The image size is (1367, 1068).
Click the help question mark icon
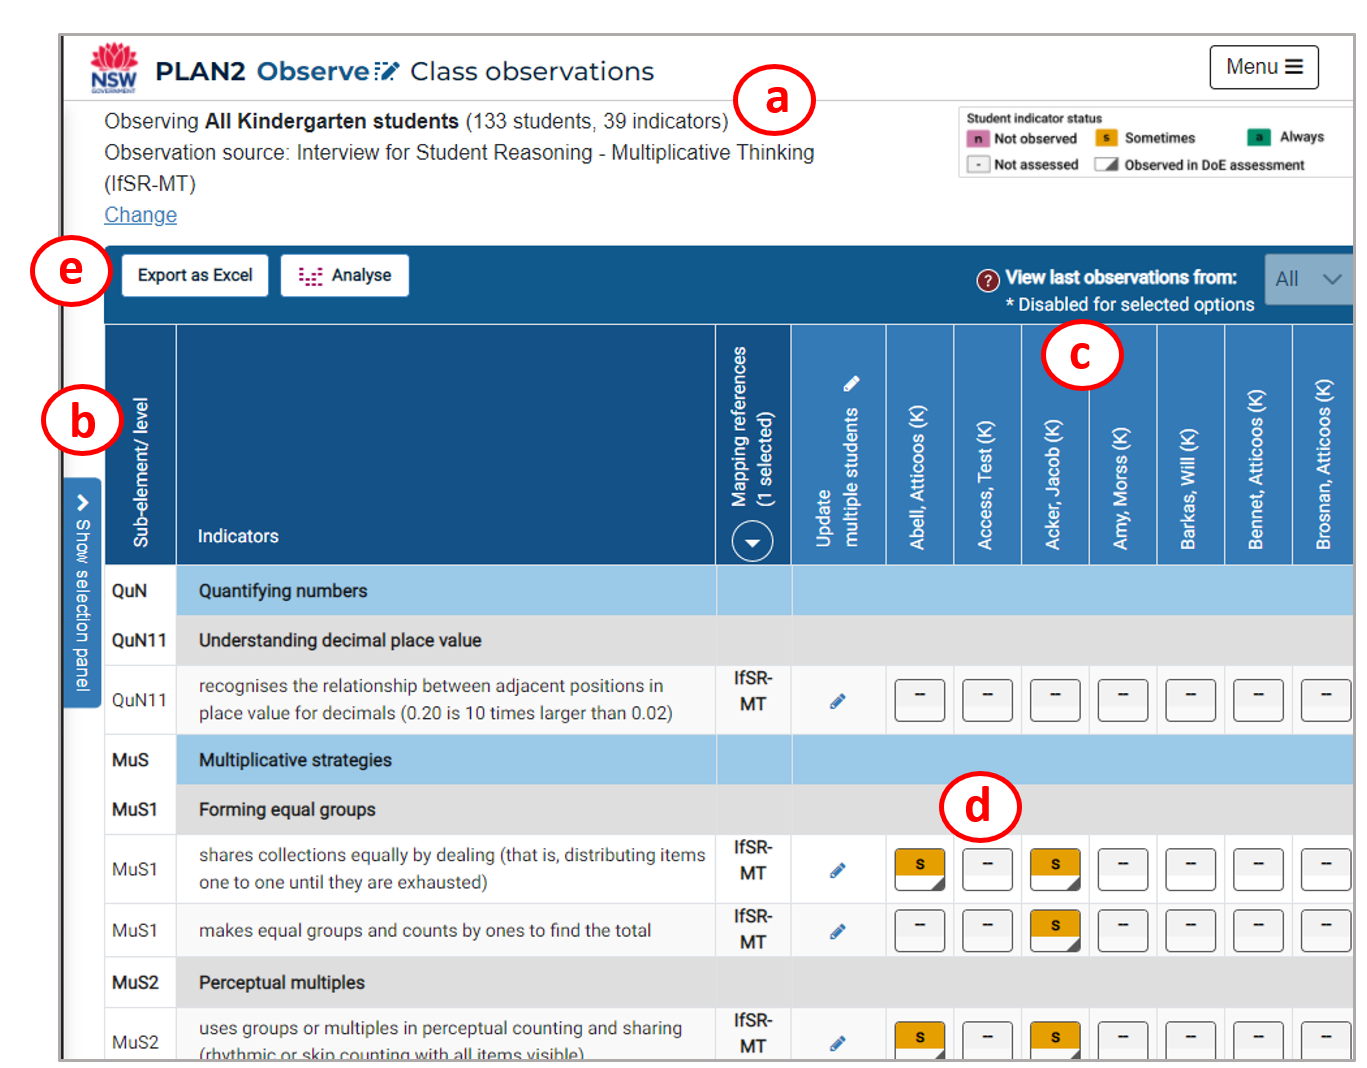click(x=988, y=280)
